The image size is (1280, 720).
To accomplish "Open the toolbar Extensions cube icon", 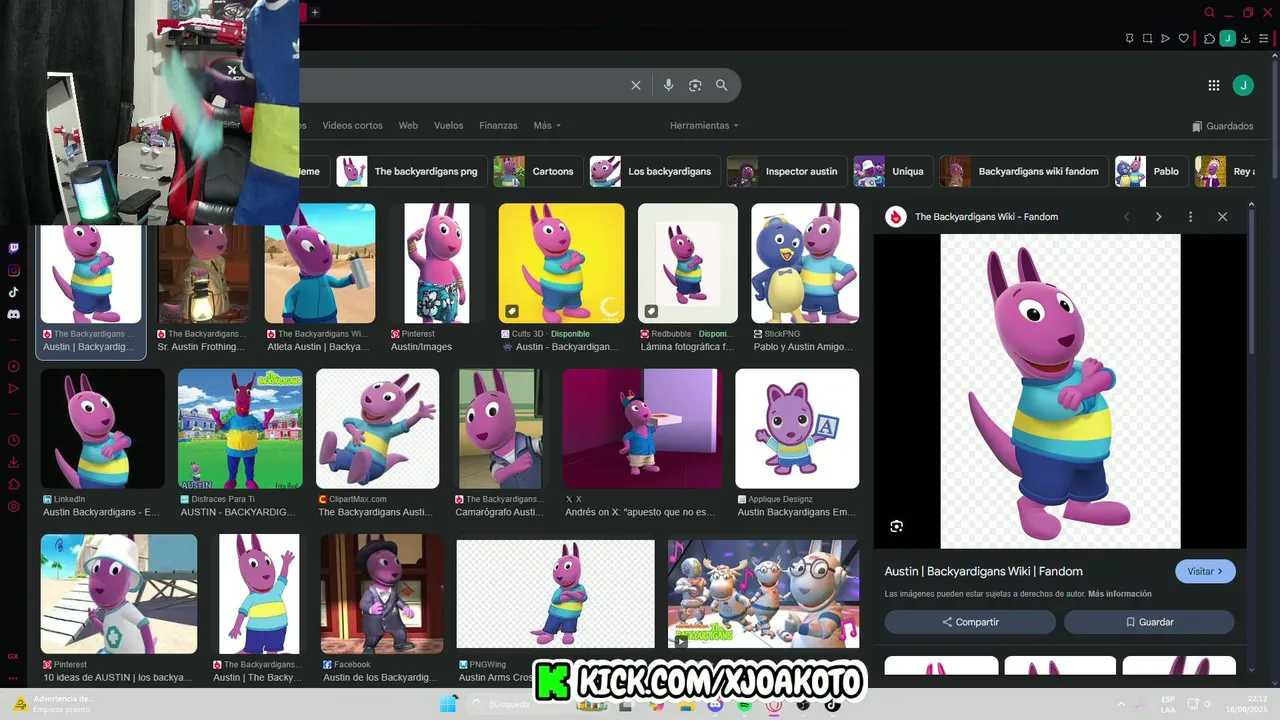I will pyautogui.click(x=1209, y=38).
